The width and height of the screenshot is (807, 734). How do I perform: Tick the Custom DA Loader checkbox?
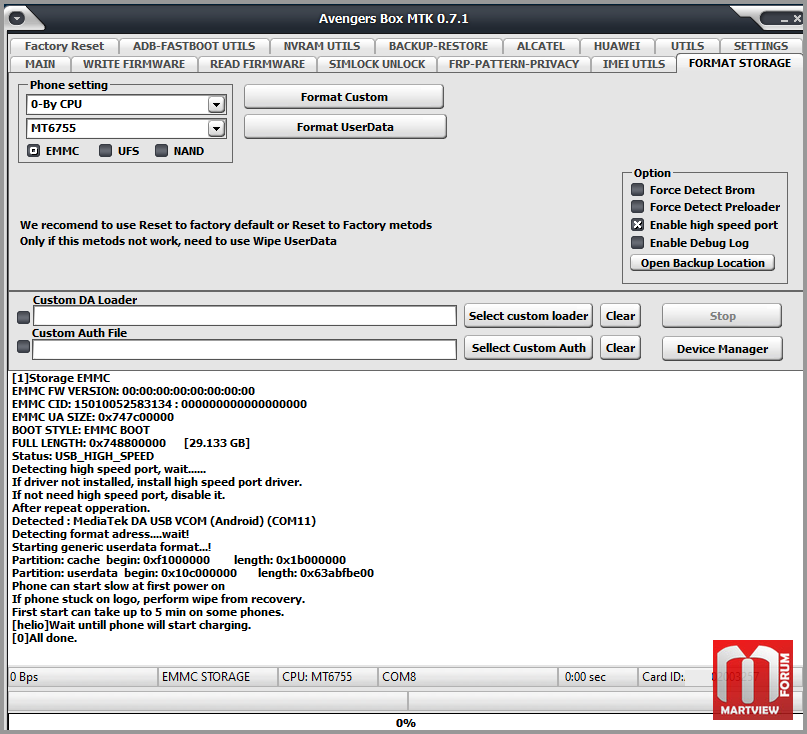[23, 317]
